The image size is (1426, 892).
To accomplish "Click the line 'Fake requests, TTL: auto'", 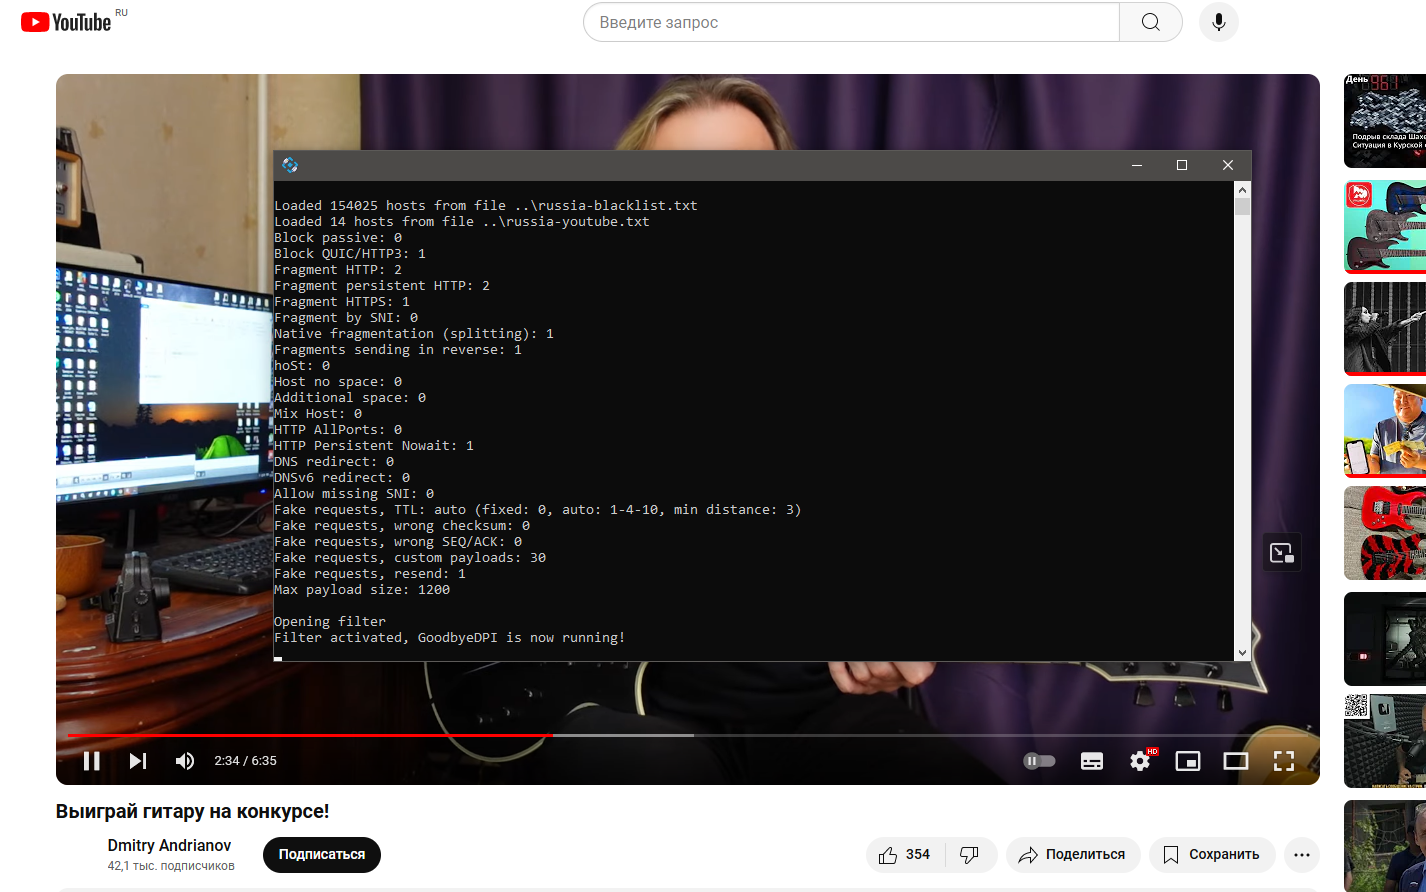I will 538,510.
